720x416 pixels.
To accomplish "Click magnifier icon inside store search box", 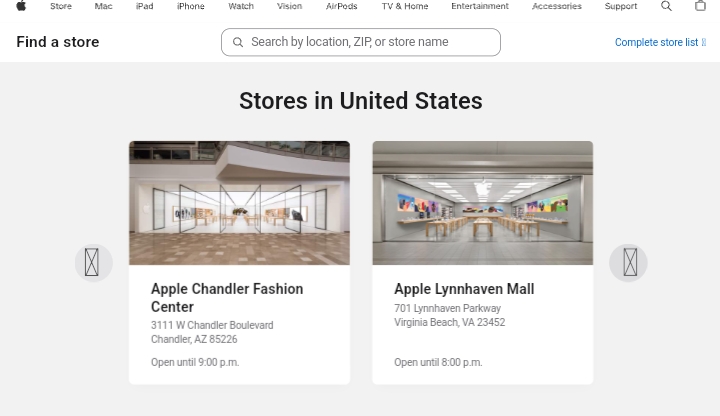I will coord(238,42).
